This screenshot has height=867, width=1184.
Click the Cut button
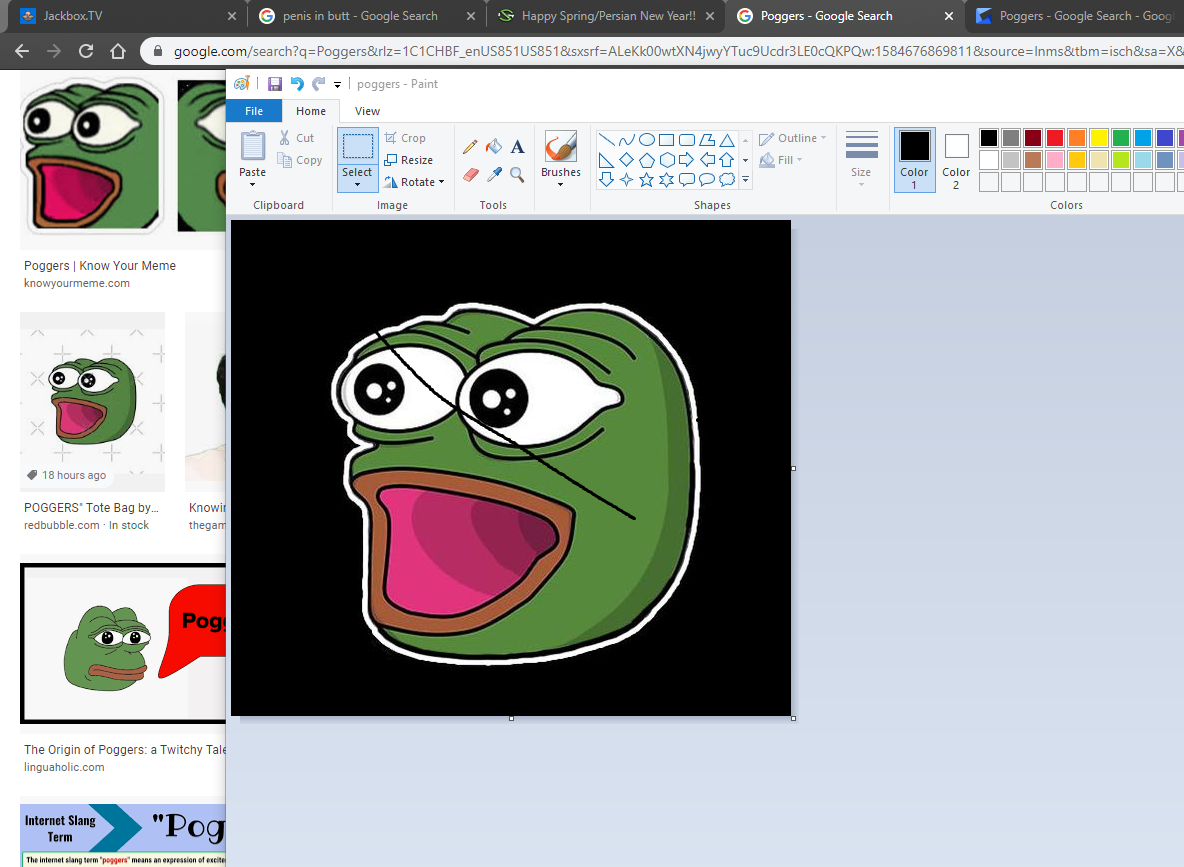click(x=296, y=138)
